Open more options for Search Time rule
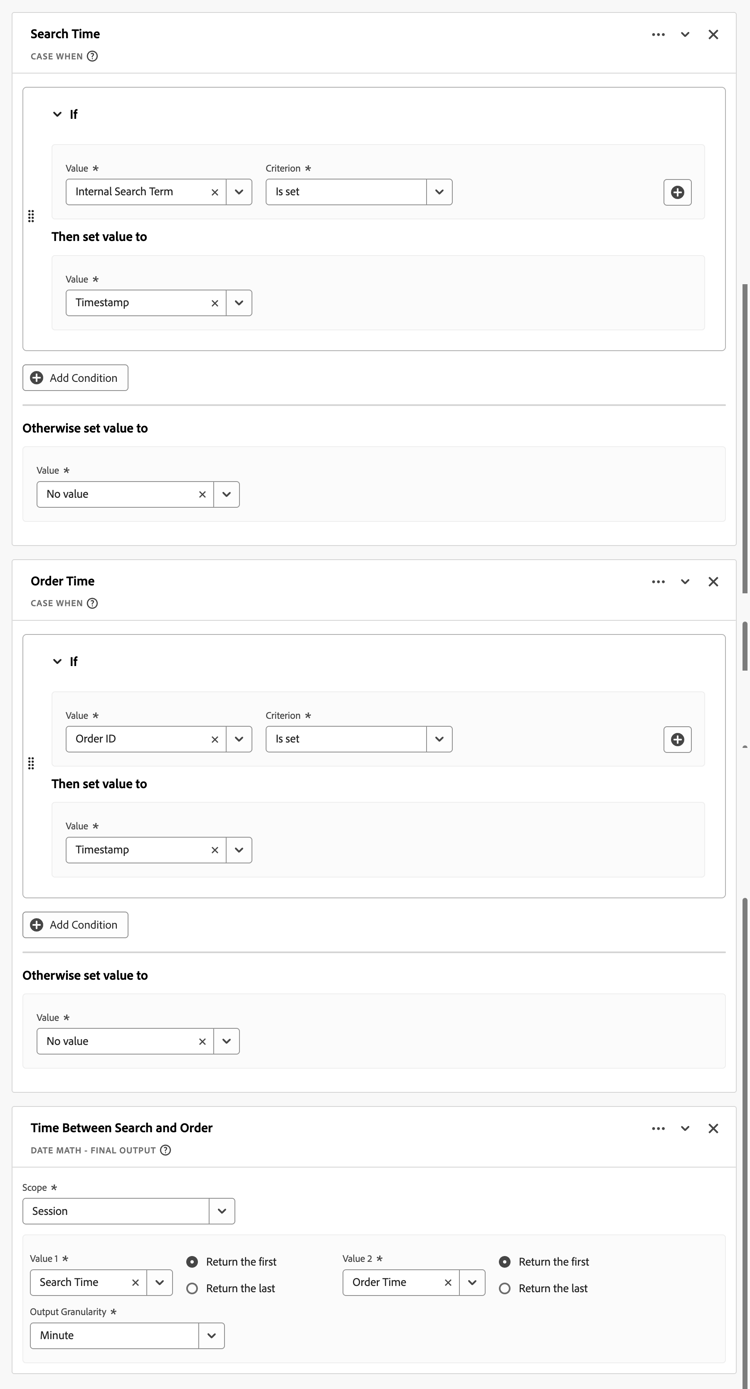 point(658,34)
